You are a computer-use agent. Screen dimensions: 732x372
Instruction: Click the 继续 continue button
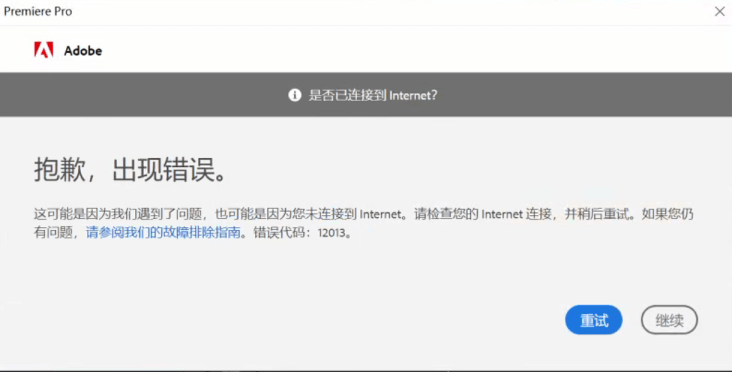pyautogui.click(x=669, y=320)
